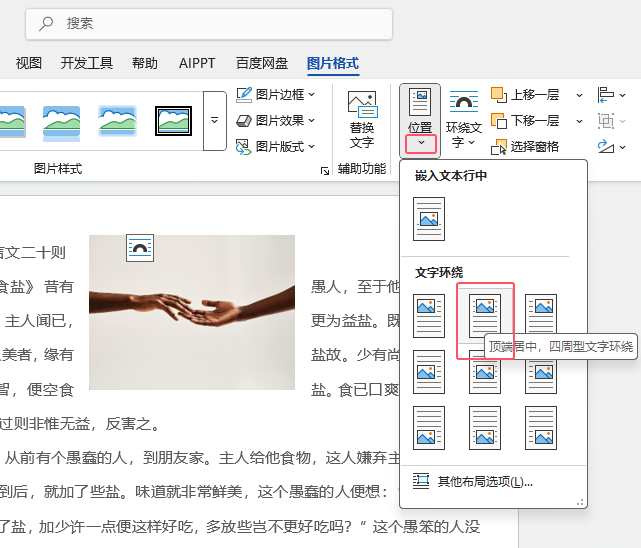Choose top-center square text wrapping position

click(485, 316)
